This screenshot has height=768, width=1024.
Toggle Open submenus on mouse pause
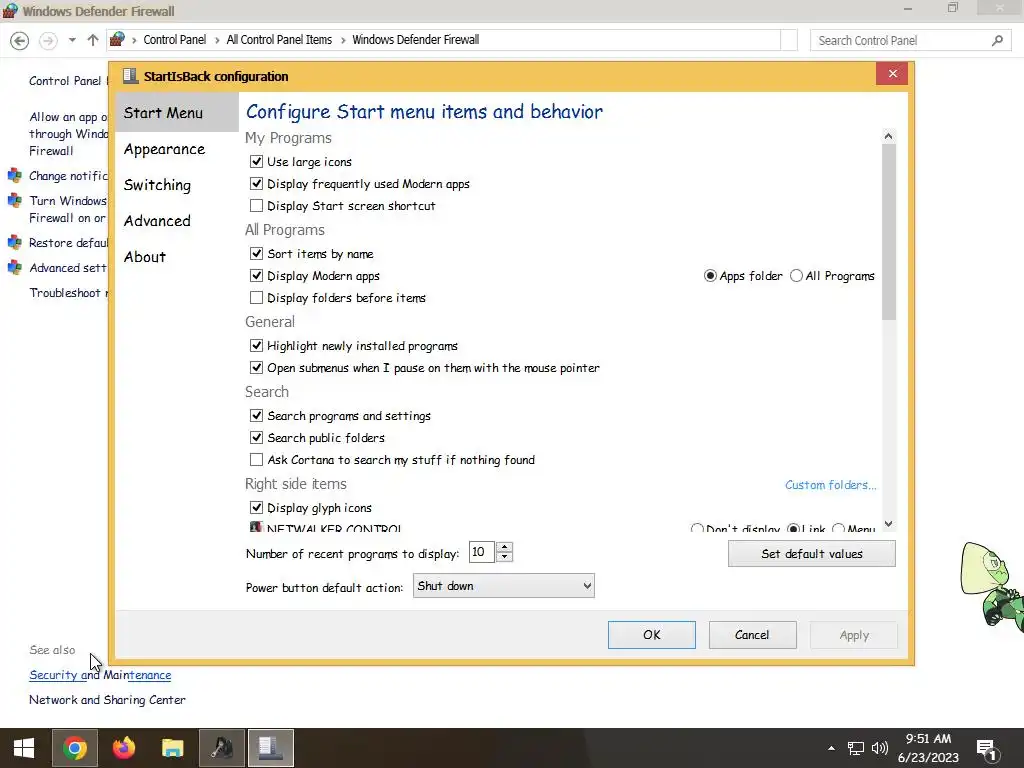(256, 368)
